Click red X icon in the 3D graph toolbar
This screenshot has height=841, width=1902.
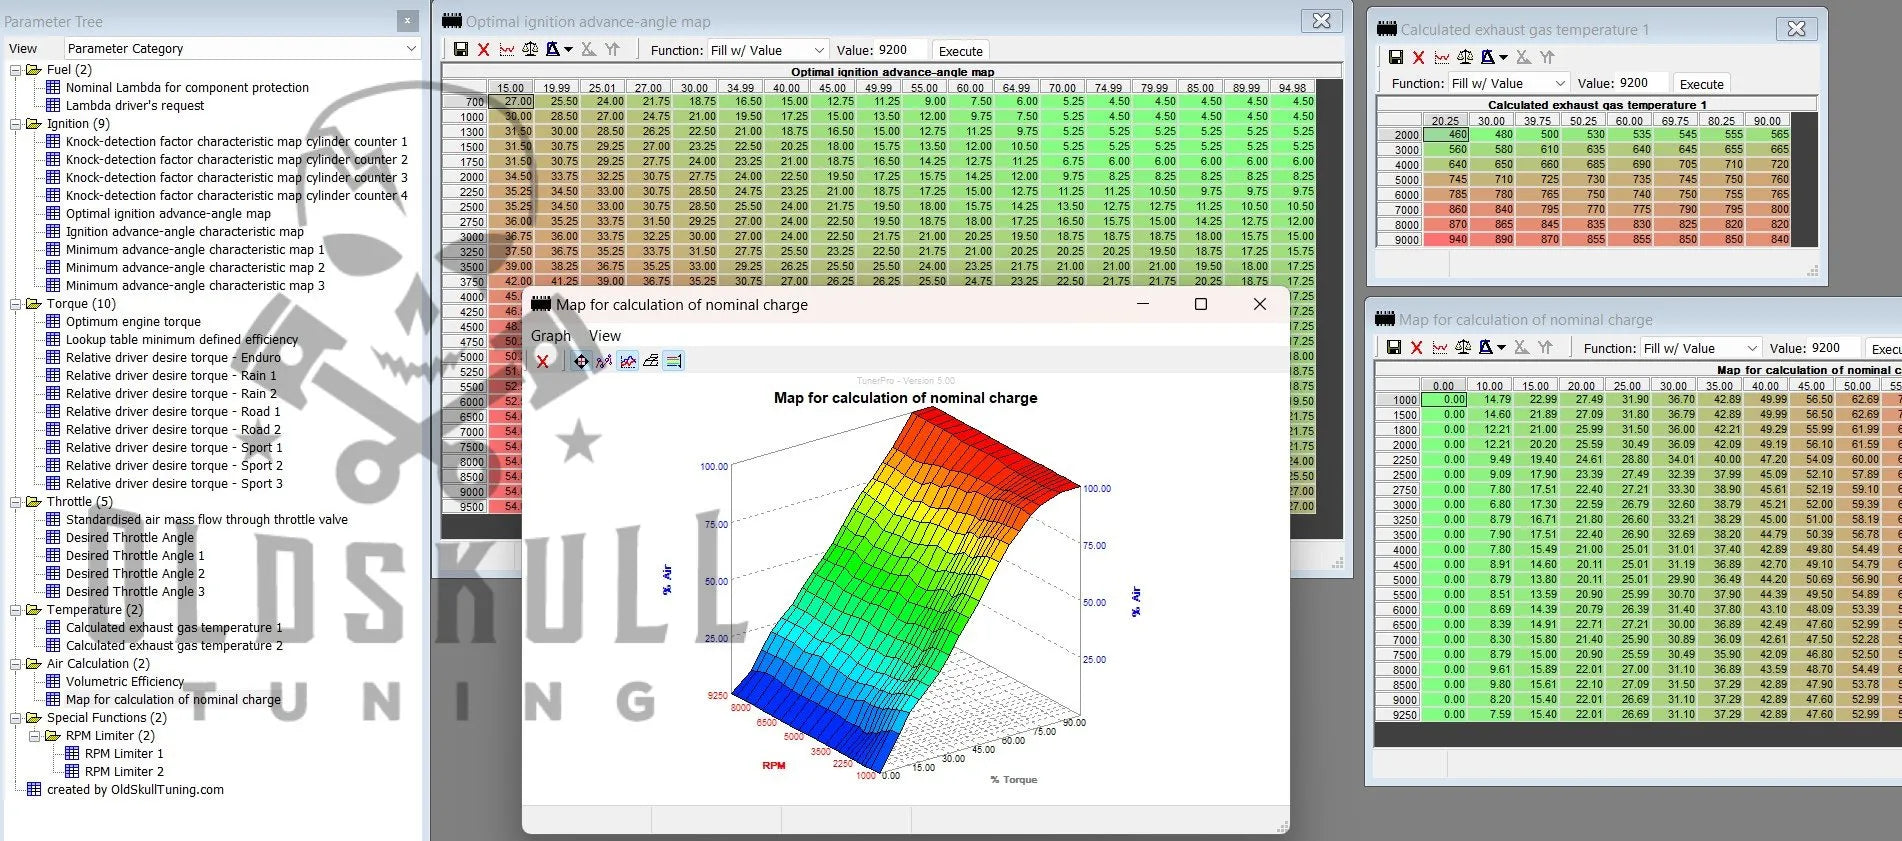pyautogui.click(x=542, y=361)
